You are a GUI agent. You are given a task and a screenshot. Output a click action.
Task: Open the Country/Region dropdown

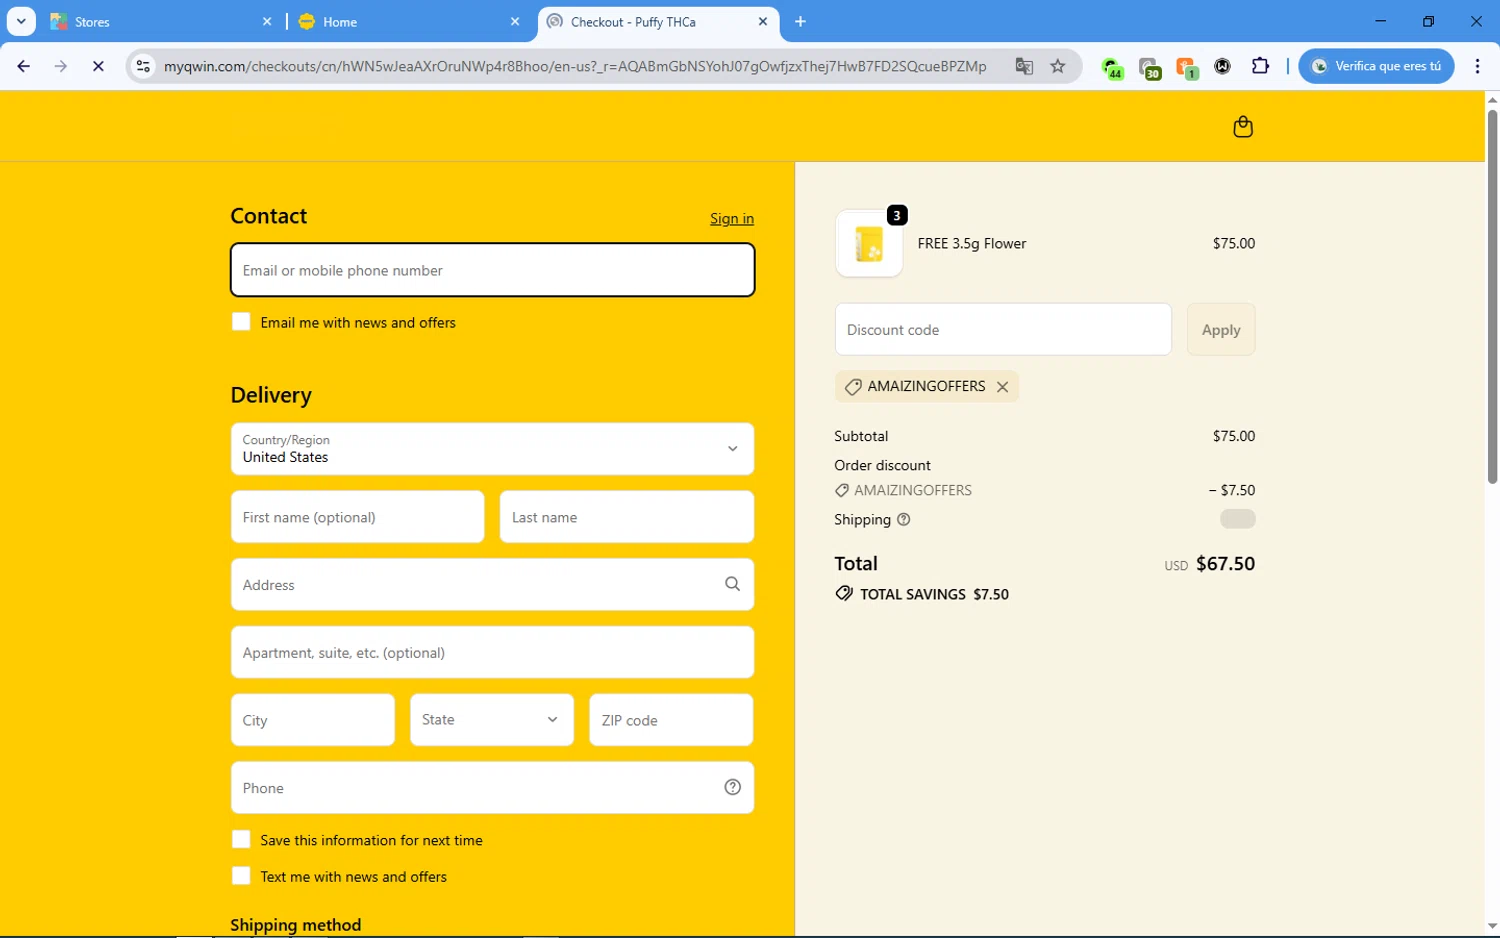point(492,449)
